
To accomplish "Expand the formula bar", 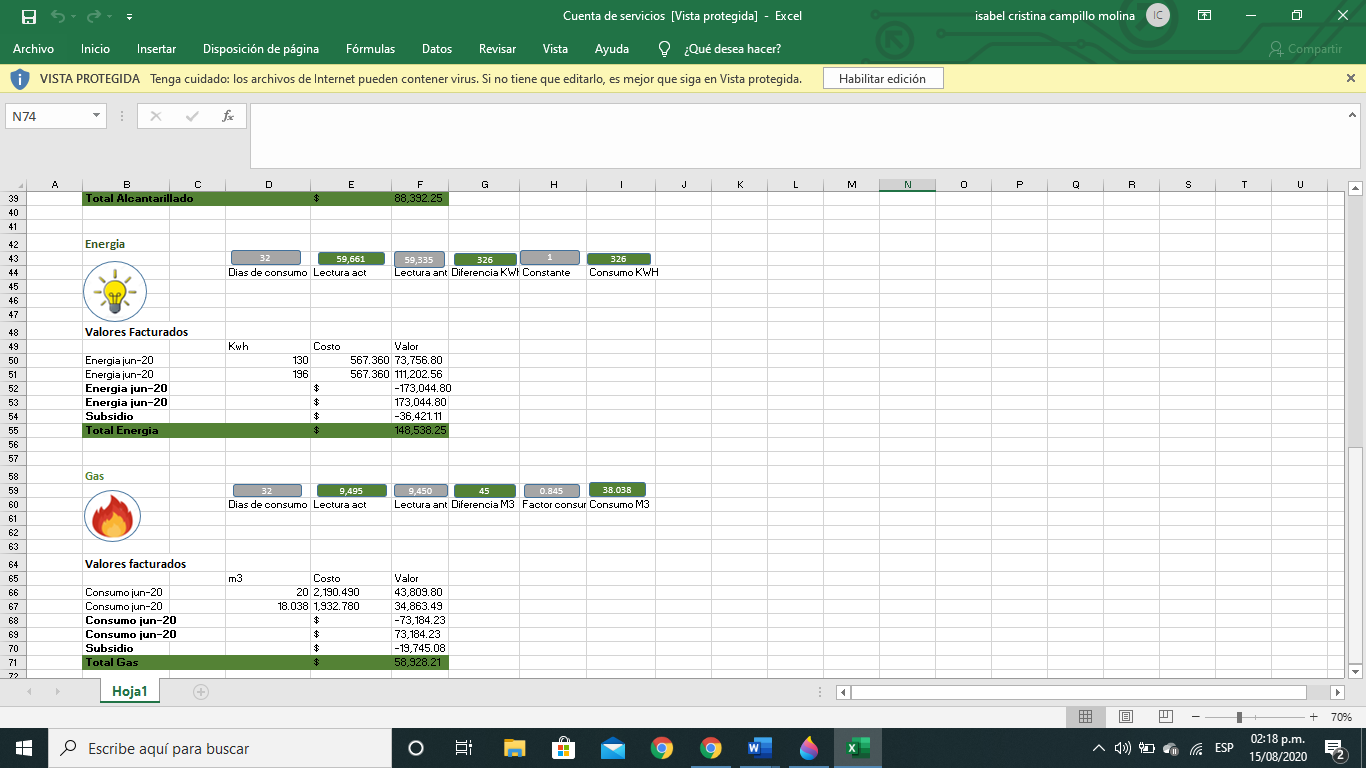I will (x=1351, y=116).
